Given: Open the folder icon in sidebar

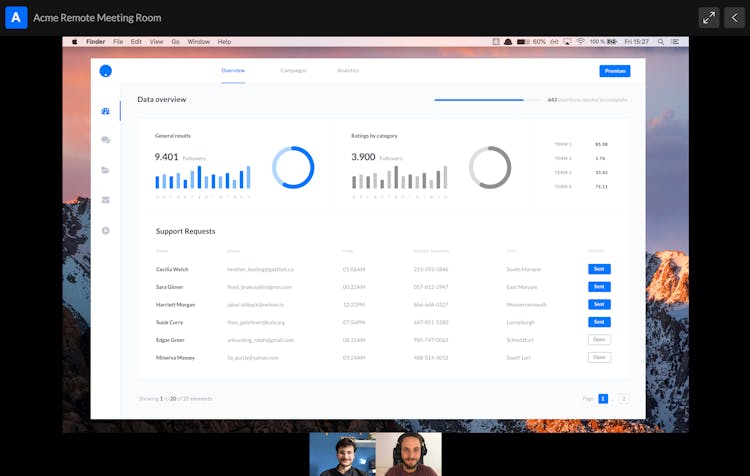Looking at the screenshot, I should pyautogui.click(x=106, y=170).
